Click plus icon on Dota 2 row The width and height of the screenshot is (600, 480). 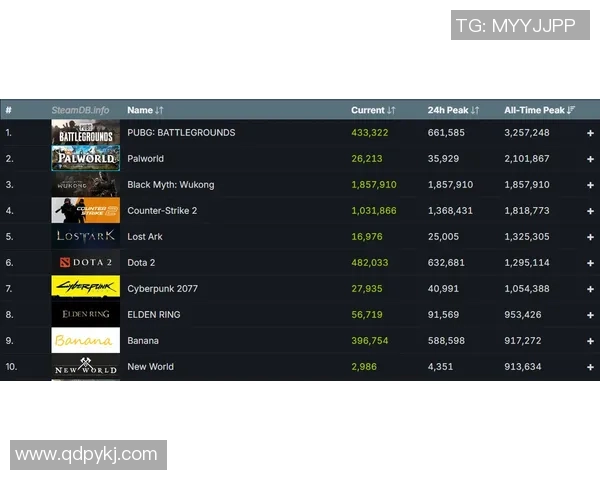590,263
